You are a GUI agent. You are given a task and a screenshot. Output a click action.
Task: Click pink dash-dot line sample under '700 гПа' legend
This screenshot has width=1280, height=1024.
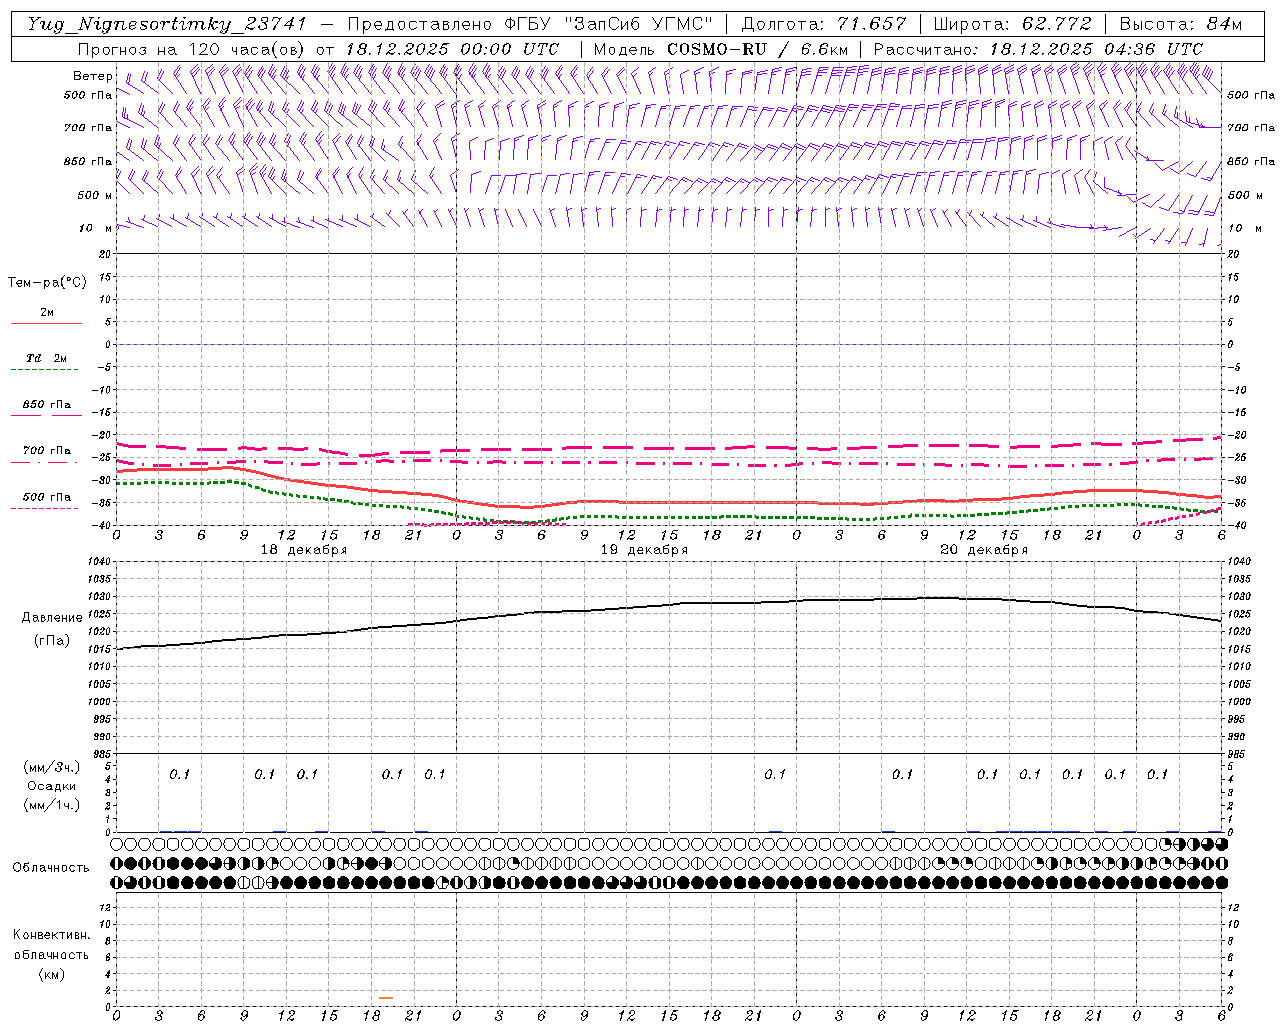pos(45,462)
